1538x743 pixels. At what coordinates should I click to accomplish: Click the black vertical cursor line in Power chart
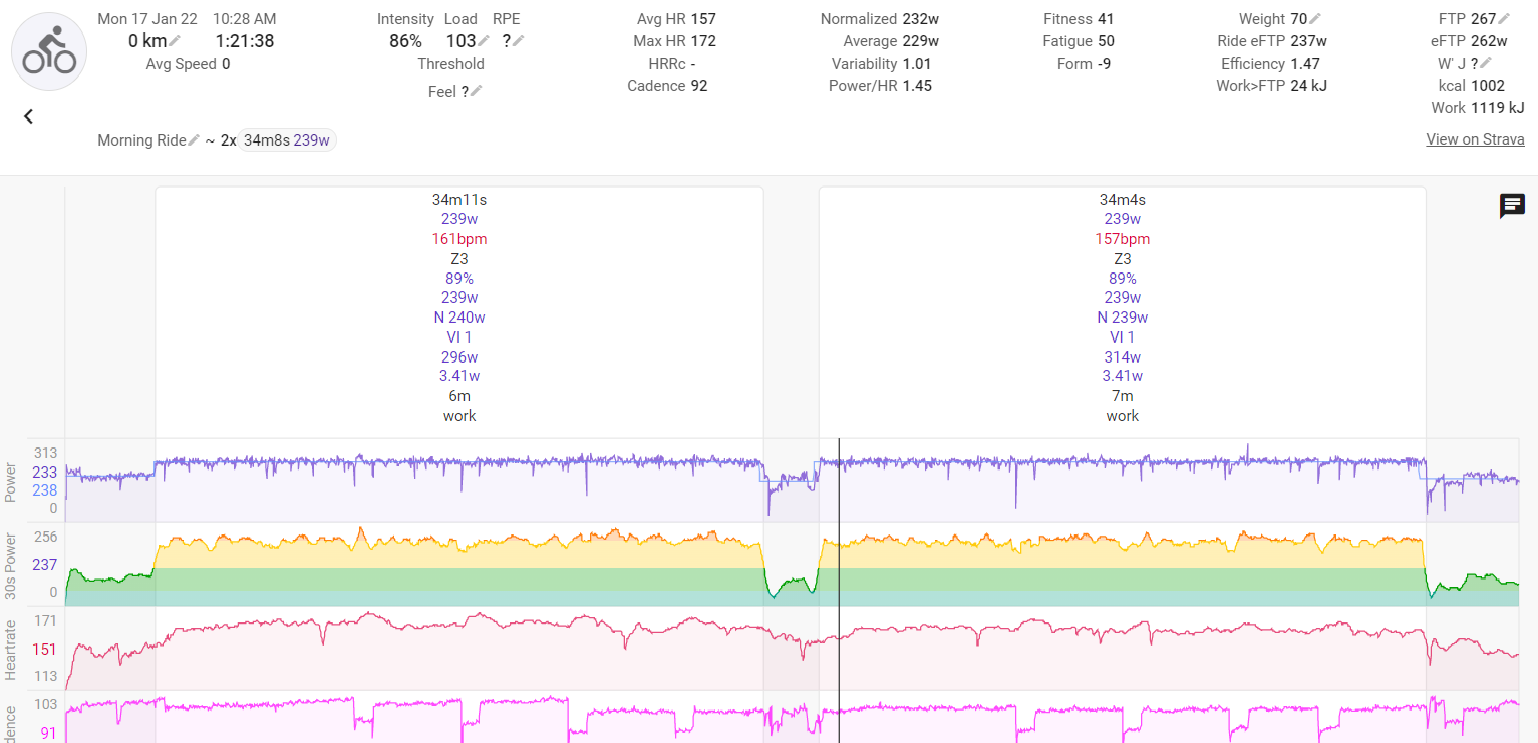coord(839,480)
